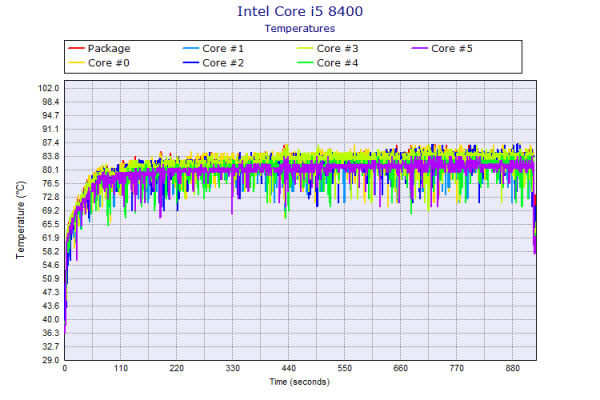This screenshot has height=400, width=600.
Task: Select the Core #4 legend entry
Action: 328,63
